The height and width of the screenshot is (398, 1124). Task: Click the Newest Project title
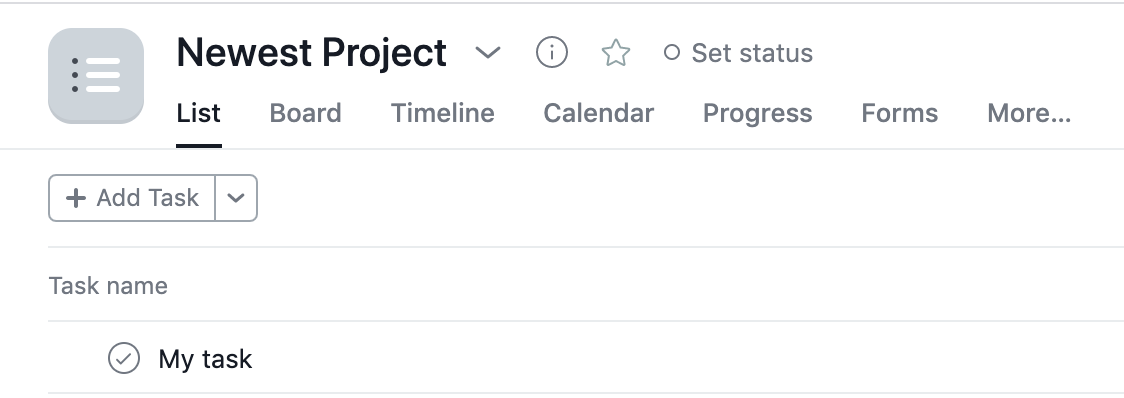pyautogui.click(x=312, y=52)
